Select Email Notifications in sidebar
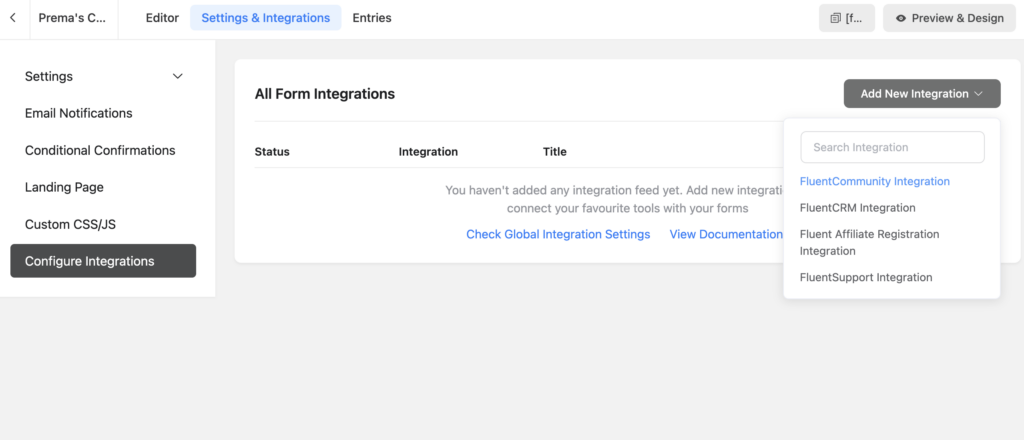 [78, 114]
